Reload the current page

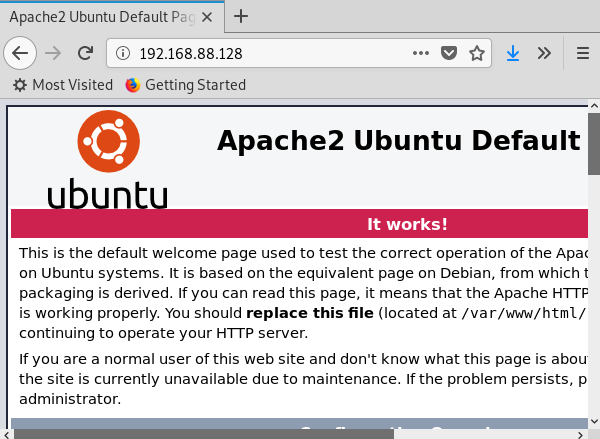[85, 53]
